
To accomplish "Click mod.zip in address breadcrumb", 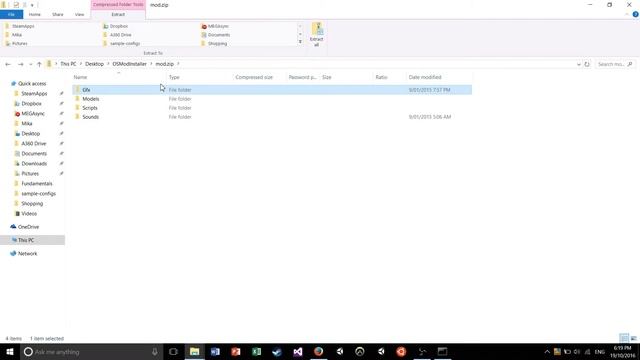I will click(164, 64).
